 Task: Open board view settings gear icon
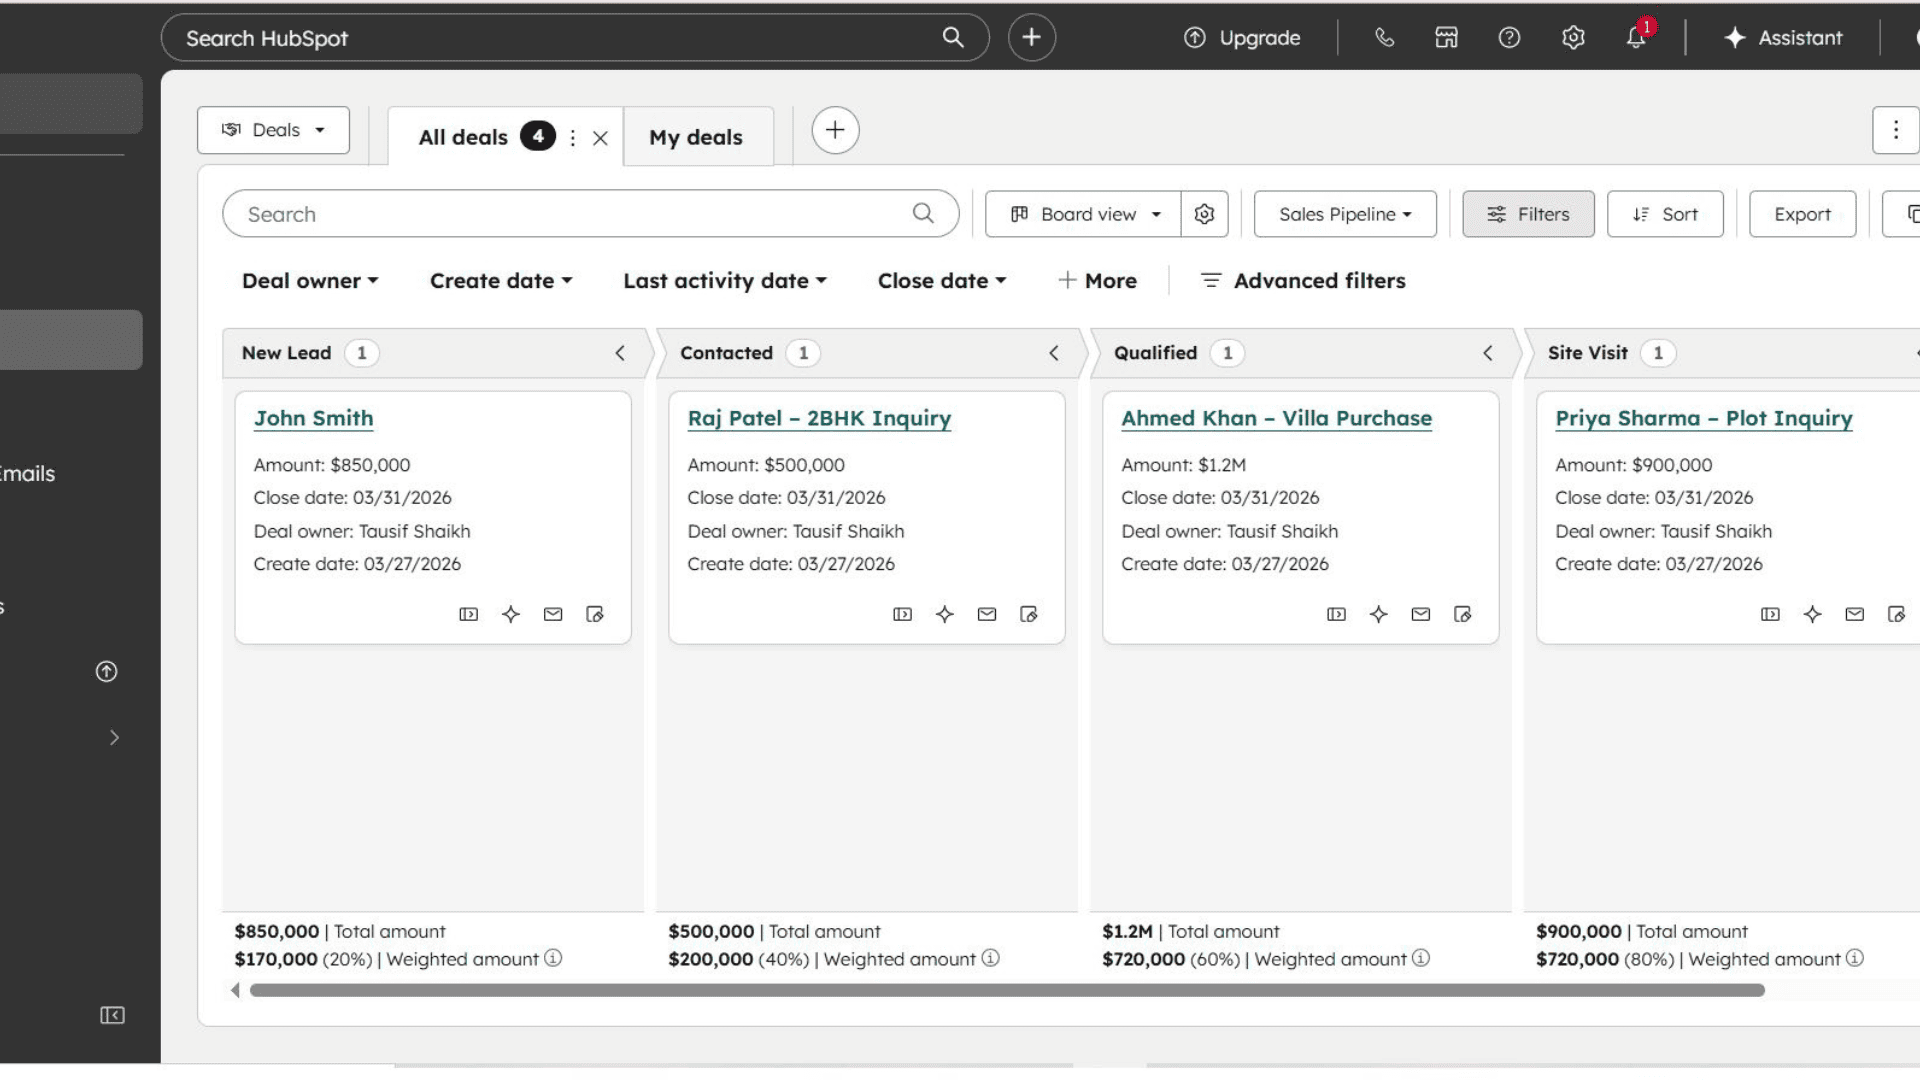pyautogui.click(x=1204, y=214)
